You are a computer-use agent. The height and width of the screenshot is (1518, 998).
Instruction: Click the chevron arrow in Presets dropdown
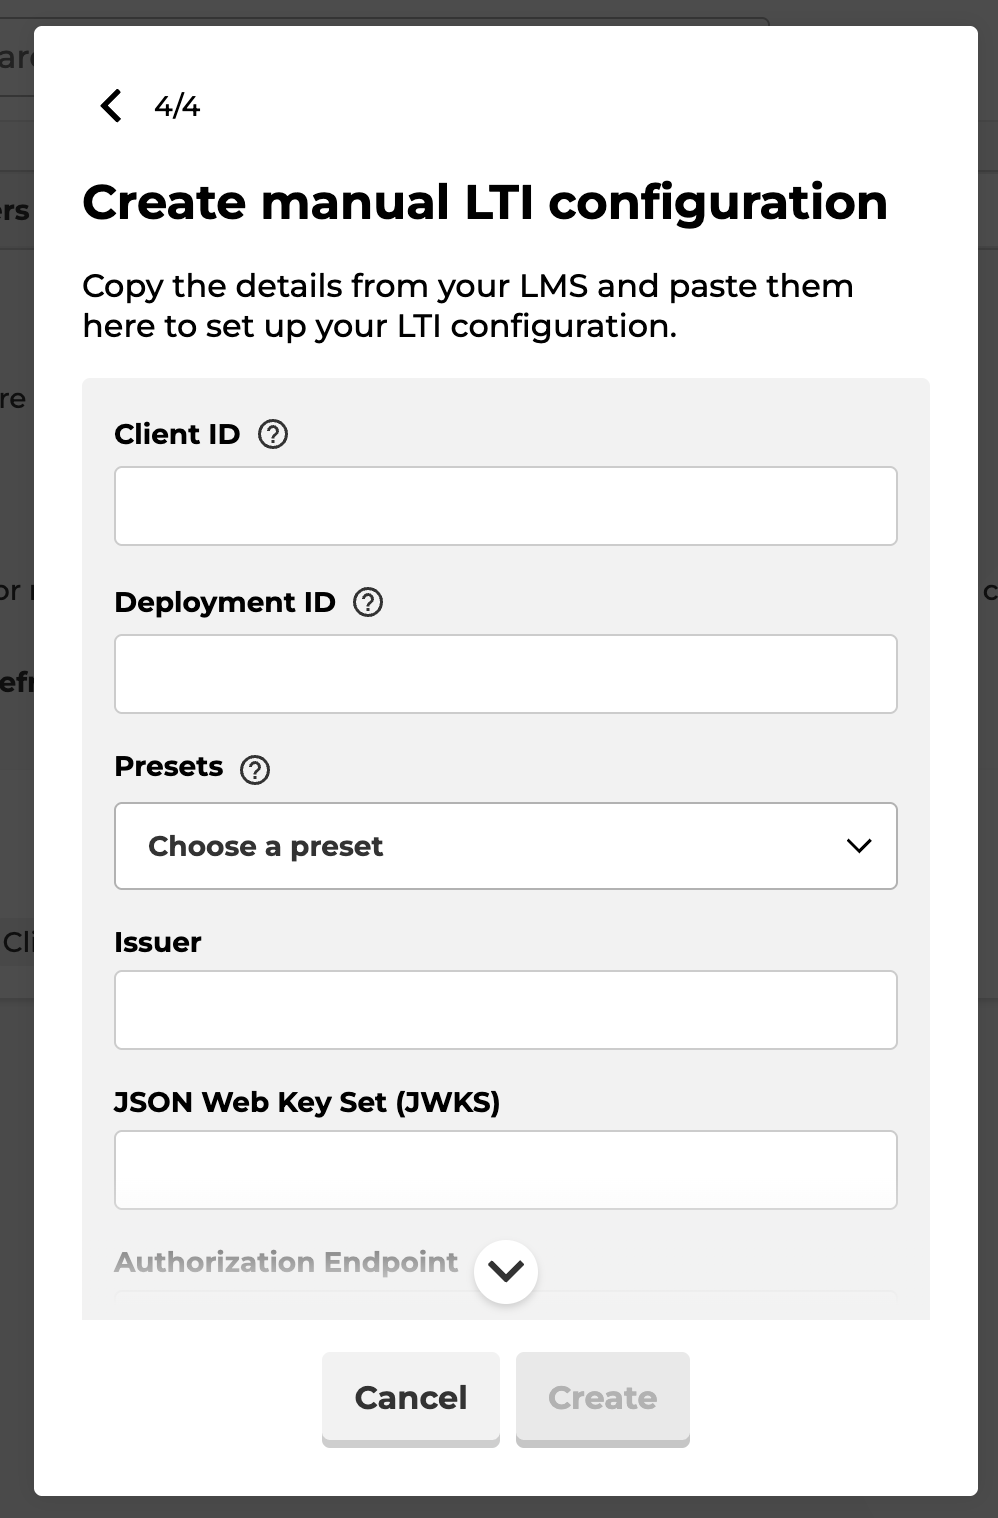coord(859,846)
